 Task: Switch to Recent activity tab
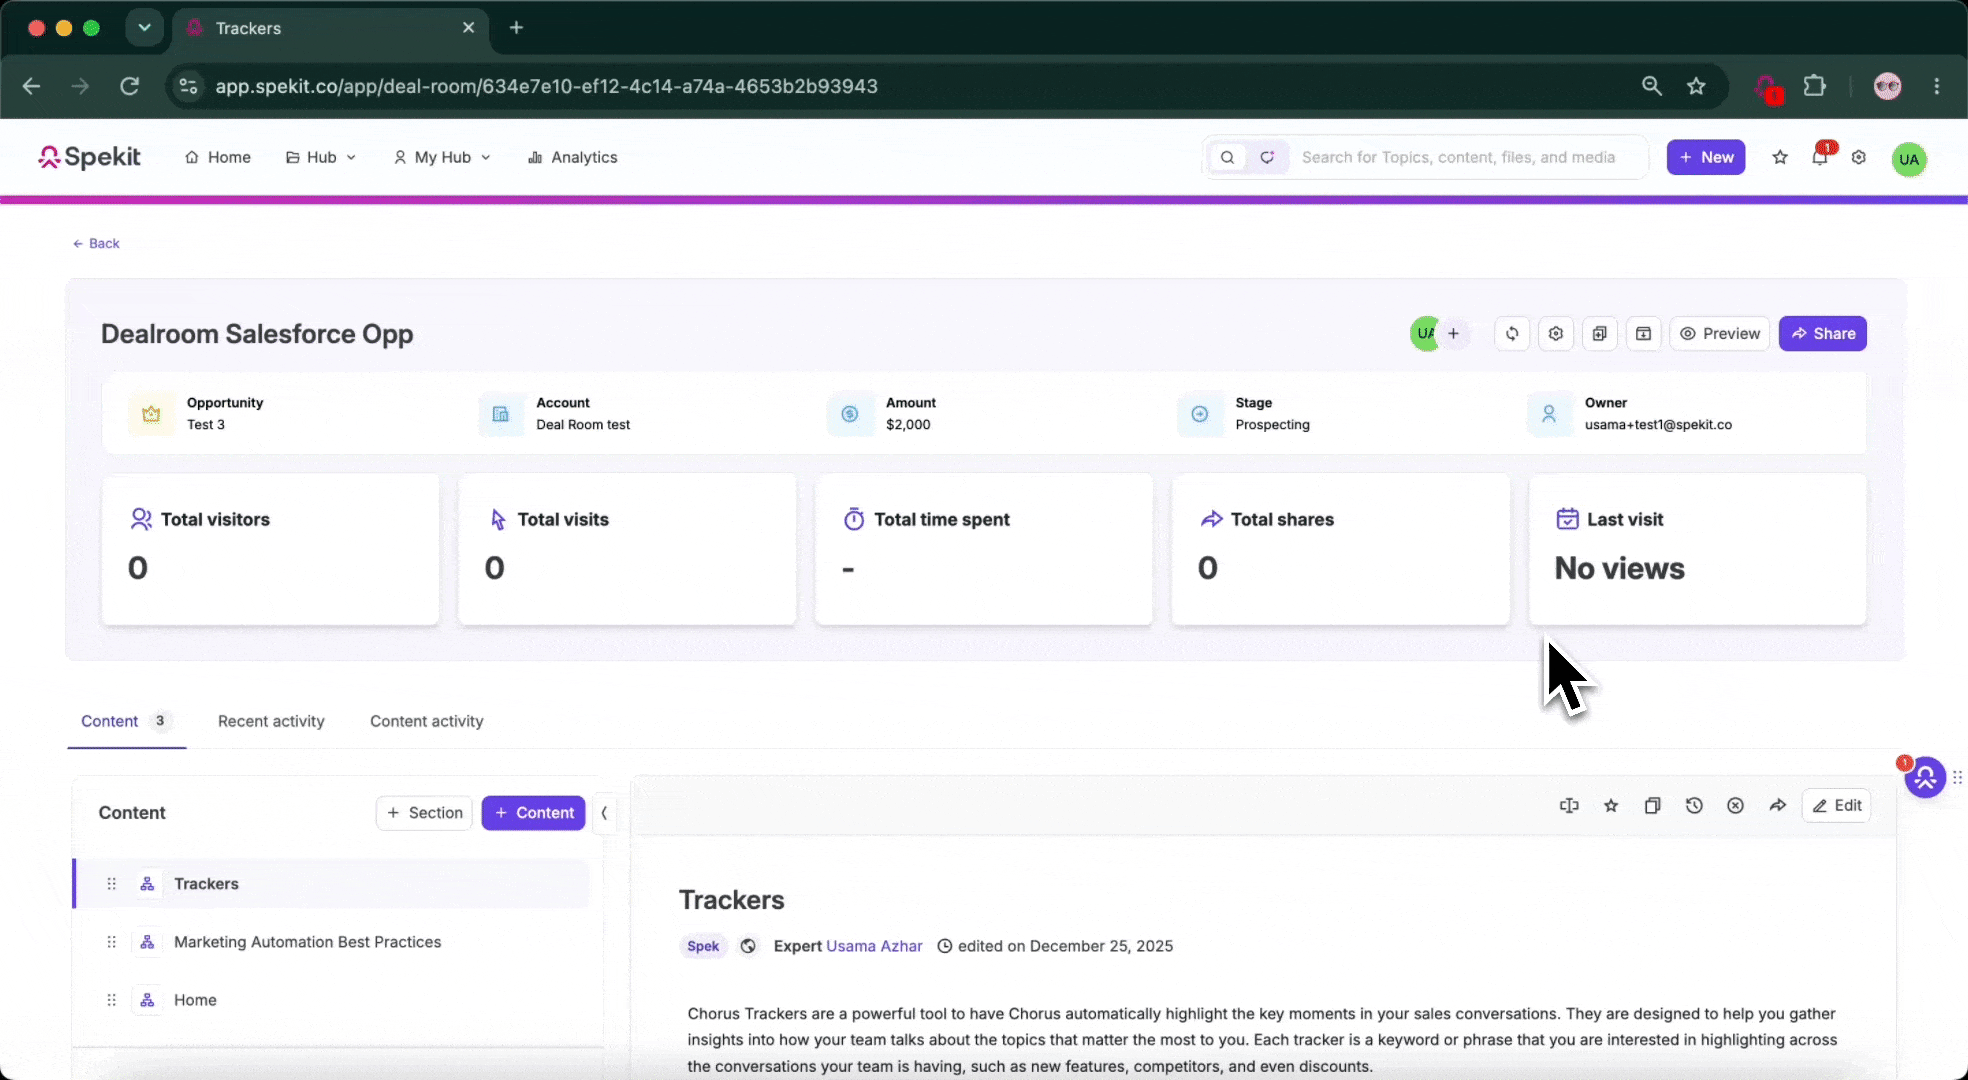coord(271,721)
